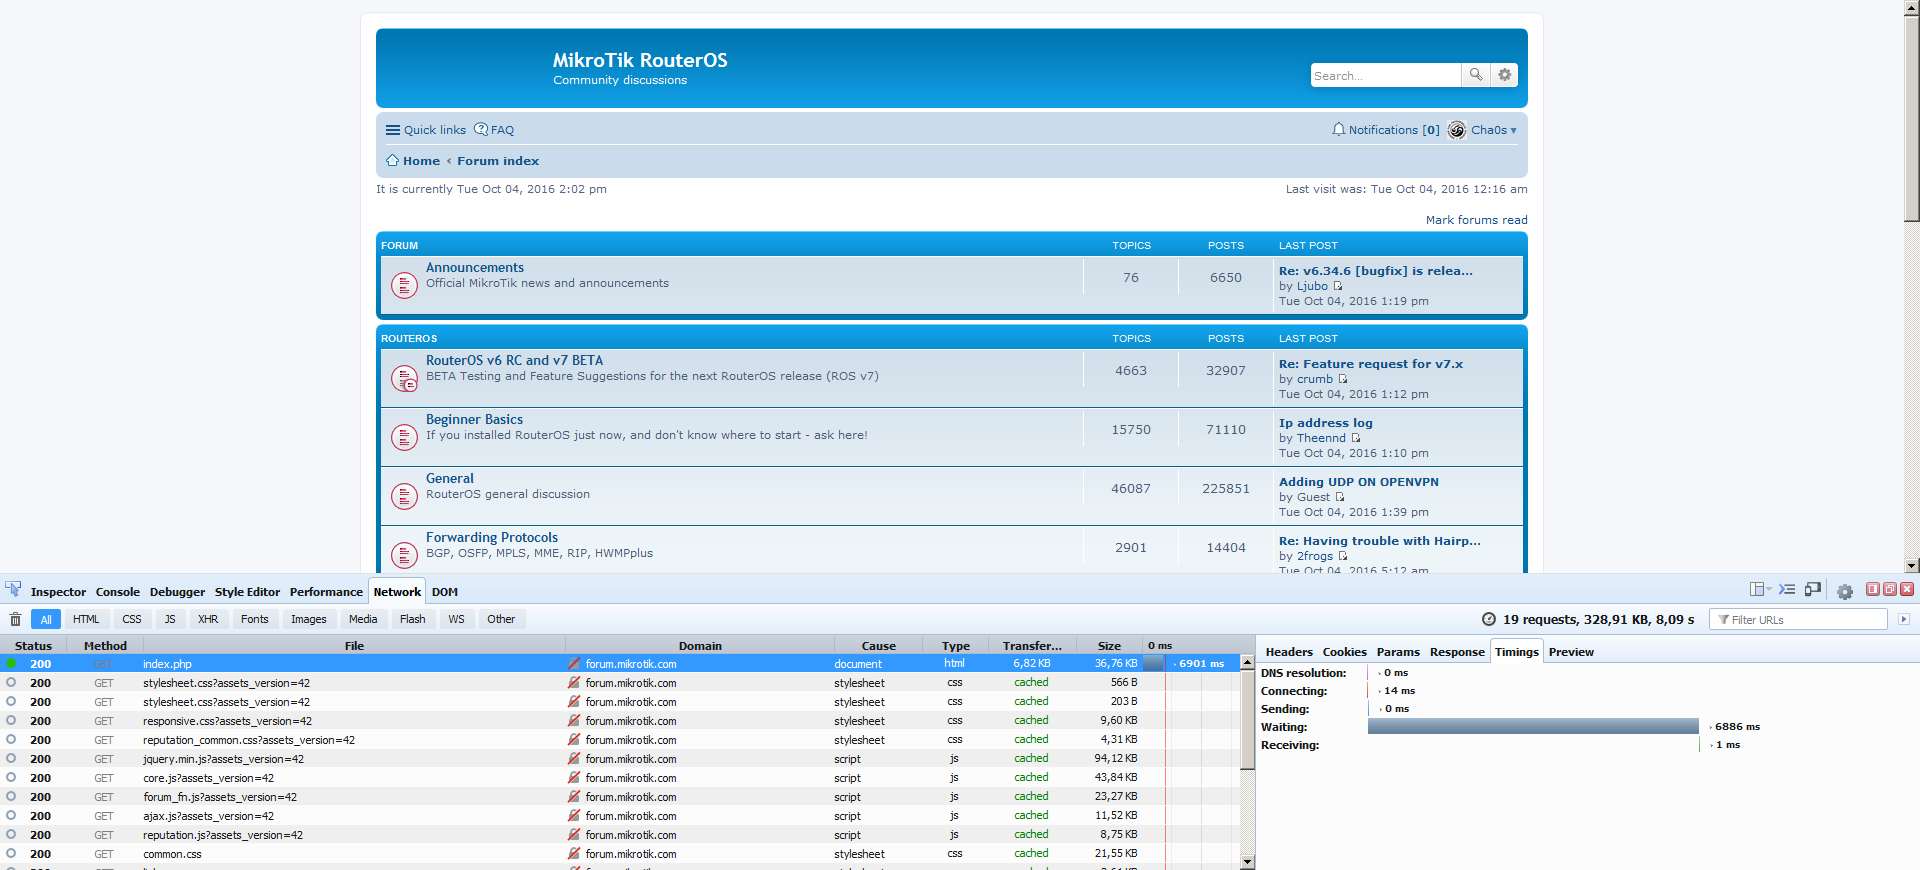
Task: View latest post icon next to crumb
Action: 1343,379
